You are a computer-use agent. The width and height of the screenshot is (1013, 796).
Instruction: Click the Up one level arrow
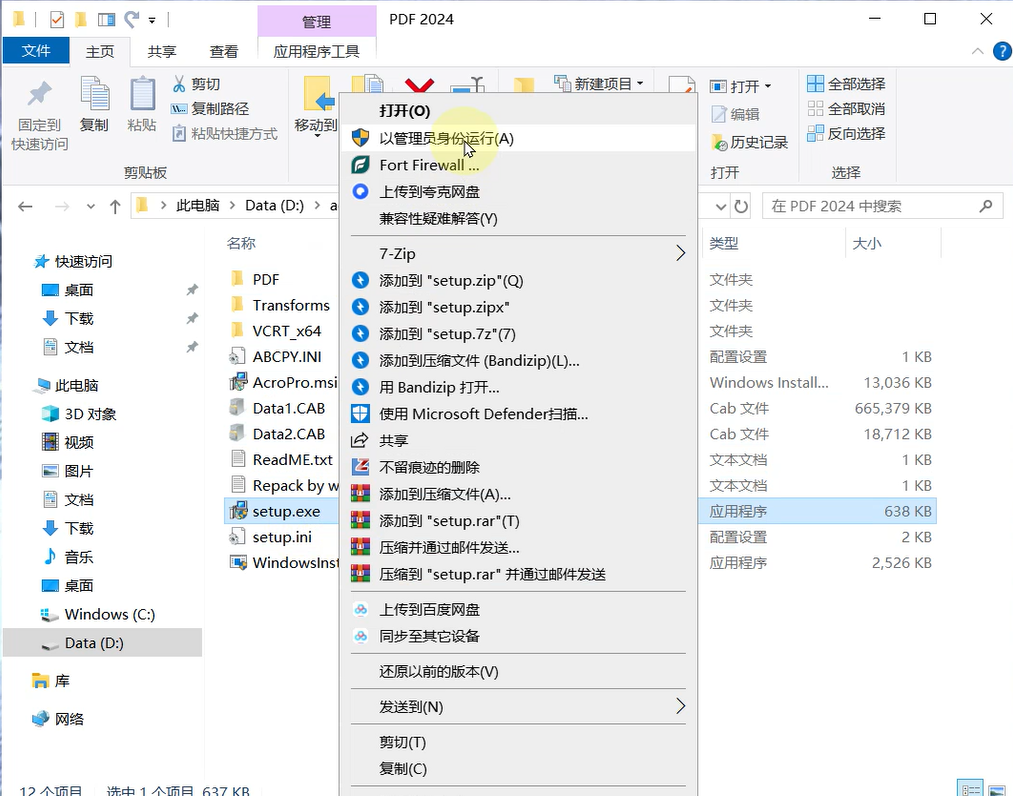115,207
